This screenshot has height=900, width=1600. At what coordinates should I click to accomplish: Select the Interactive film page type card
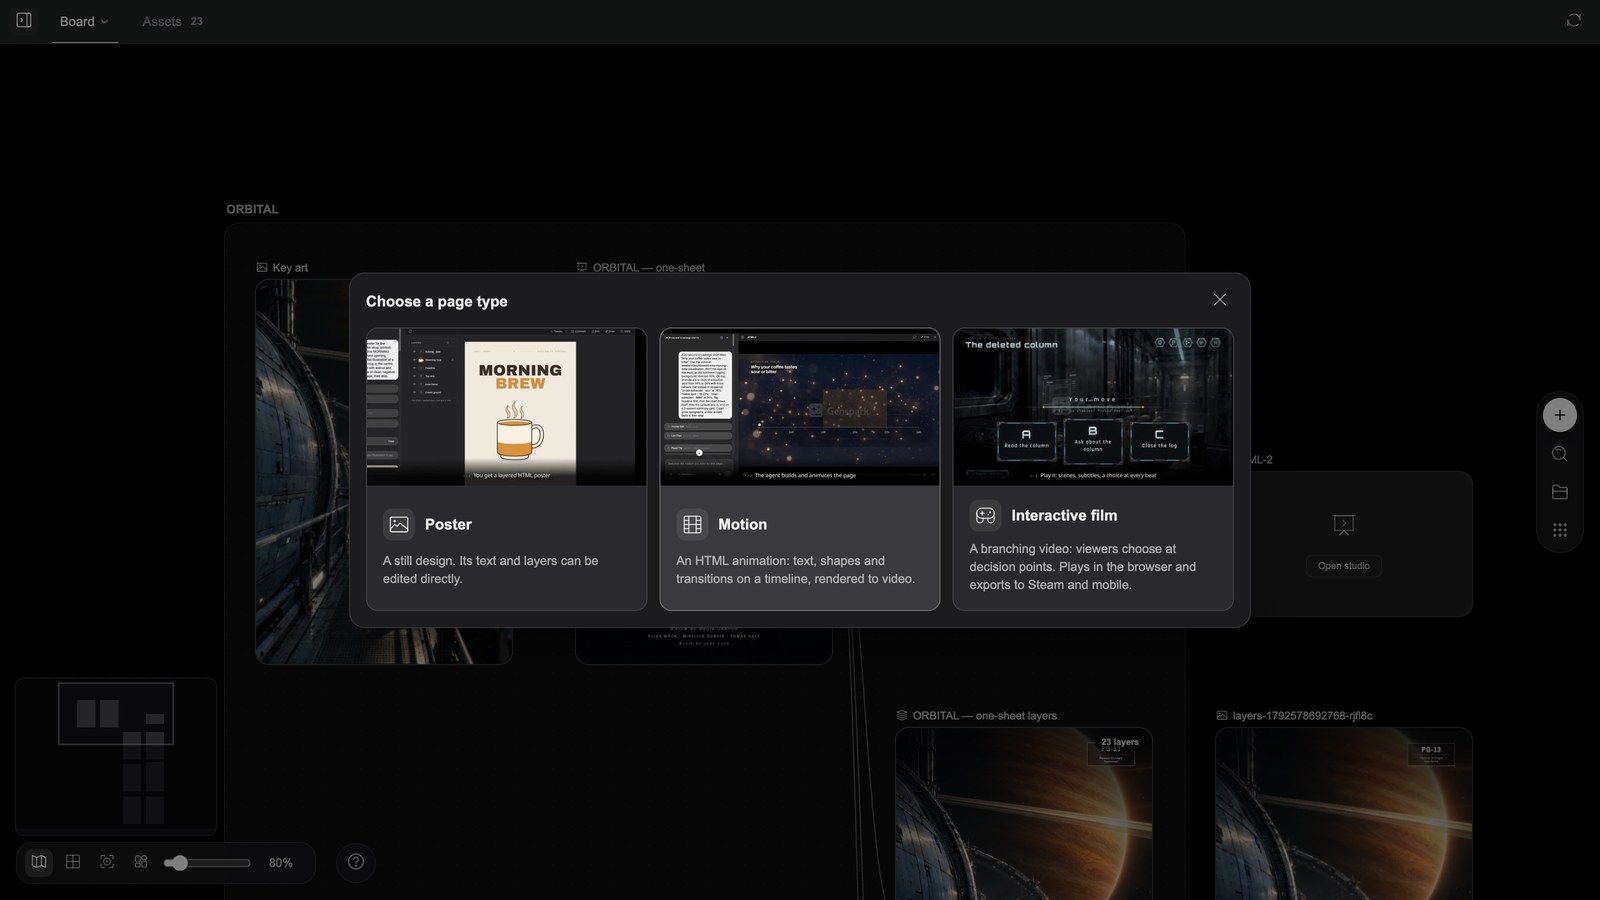coord(1093,469)
